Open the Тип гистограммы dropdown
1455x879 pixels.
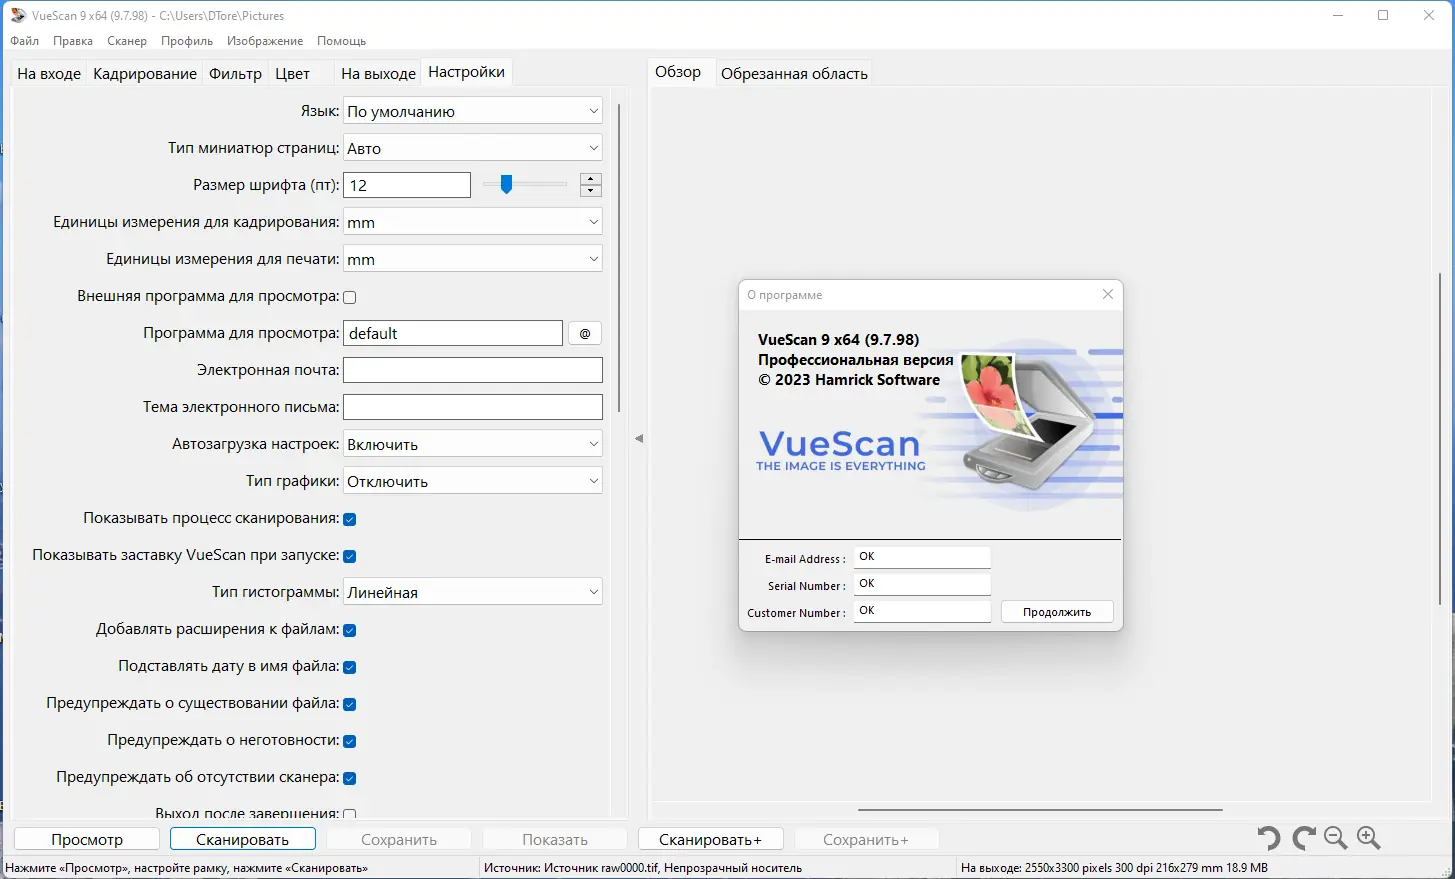472,591
